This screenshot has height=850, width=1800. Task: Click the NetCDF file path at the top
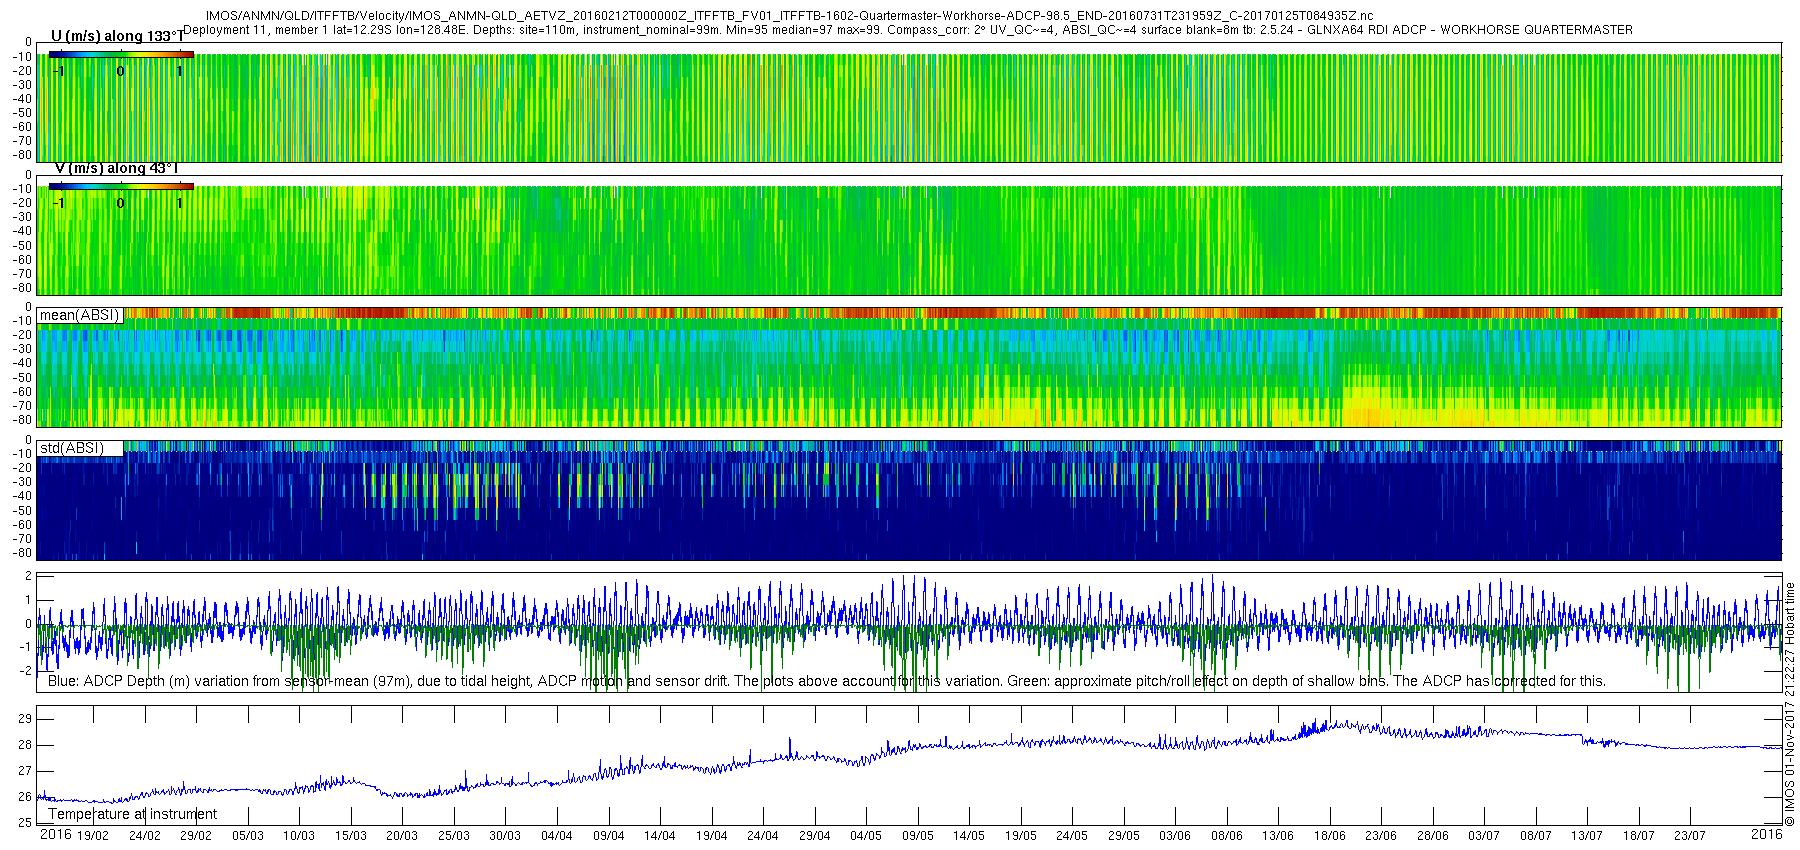pos(789,16)
